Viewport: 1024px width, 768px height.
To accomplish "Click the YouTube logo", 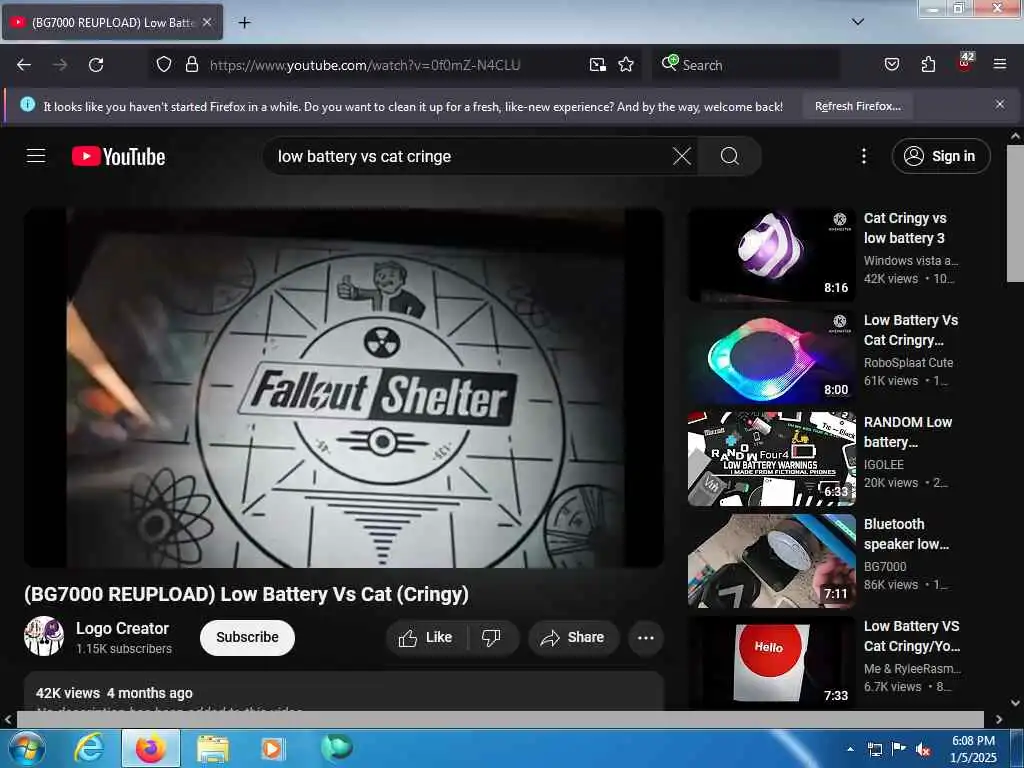I will coord(118,157).
